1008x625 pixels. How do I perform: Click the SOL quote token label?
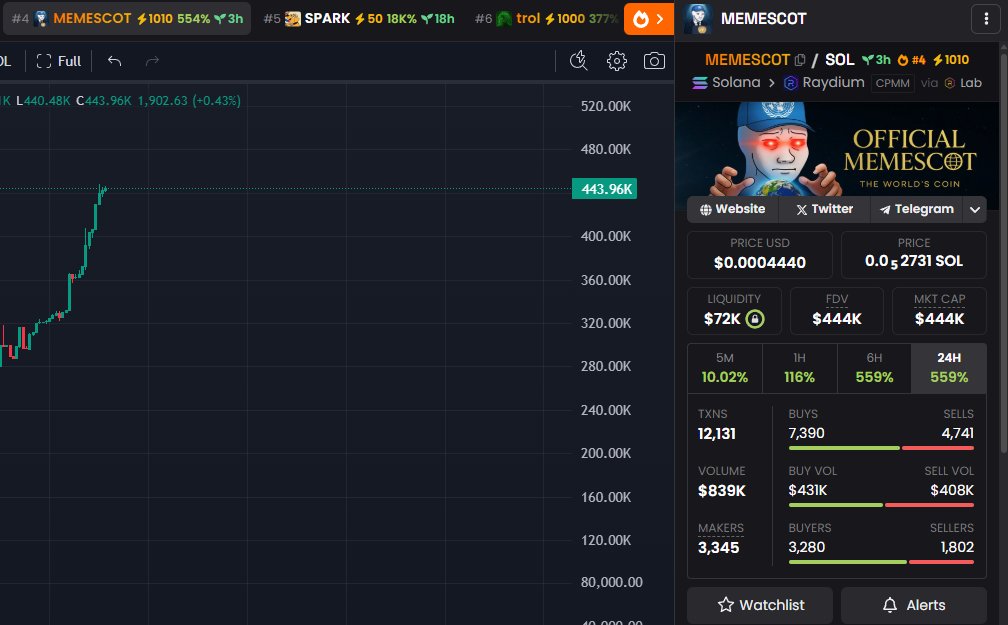[x=840, y=60]
